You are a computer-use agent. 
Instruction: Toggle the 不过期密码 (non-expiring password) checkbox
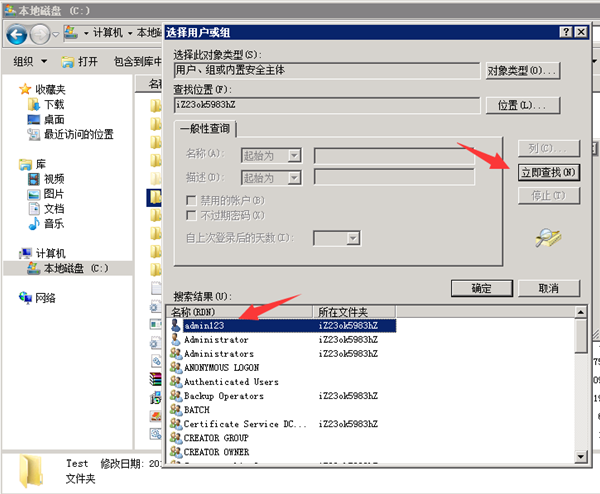click(192, 215)
